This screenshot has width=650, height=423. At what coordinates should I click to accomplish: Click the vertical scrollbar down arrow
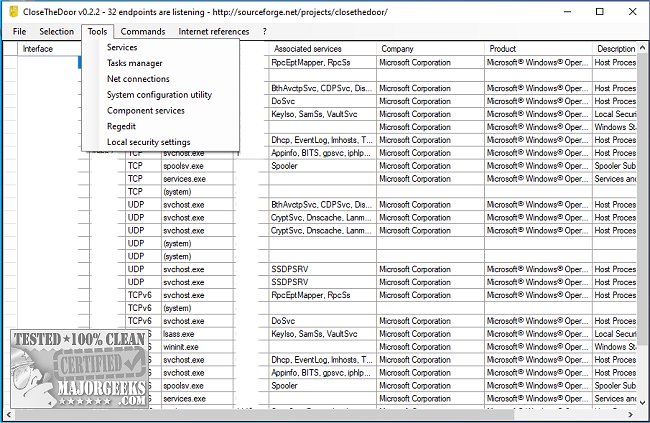[643, 402]
